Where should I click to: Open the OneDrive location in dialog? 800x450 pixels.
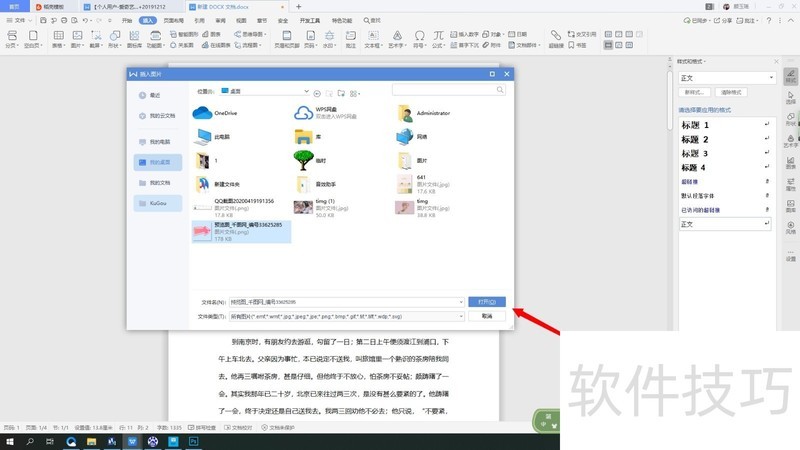[x=215, y=113]
